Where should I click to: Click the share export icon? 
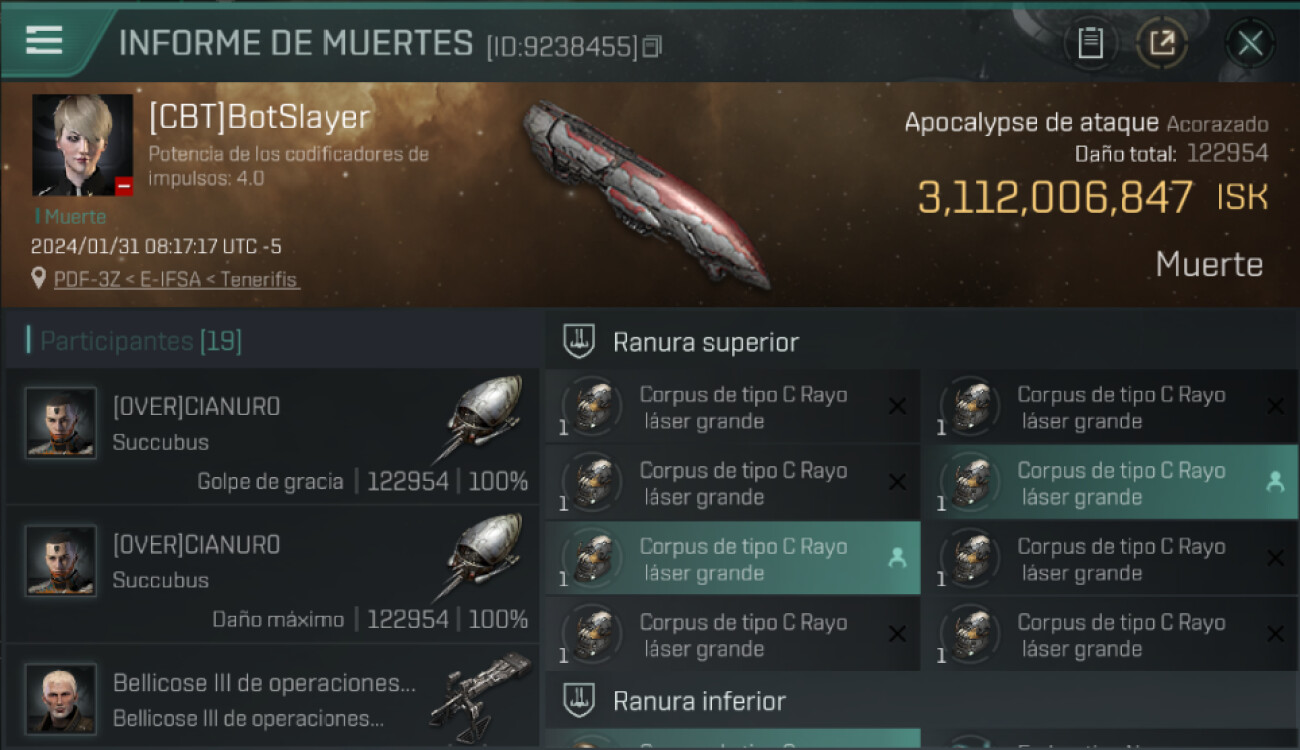click(1162, 43)
